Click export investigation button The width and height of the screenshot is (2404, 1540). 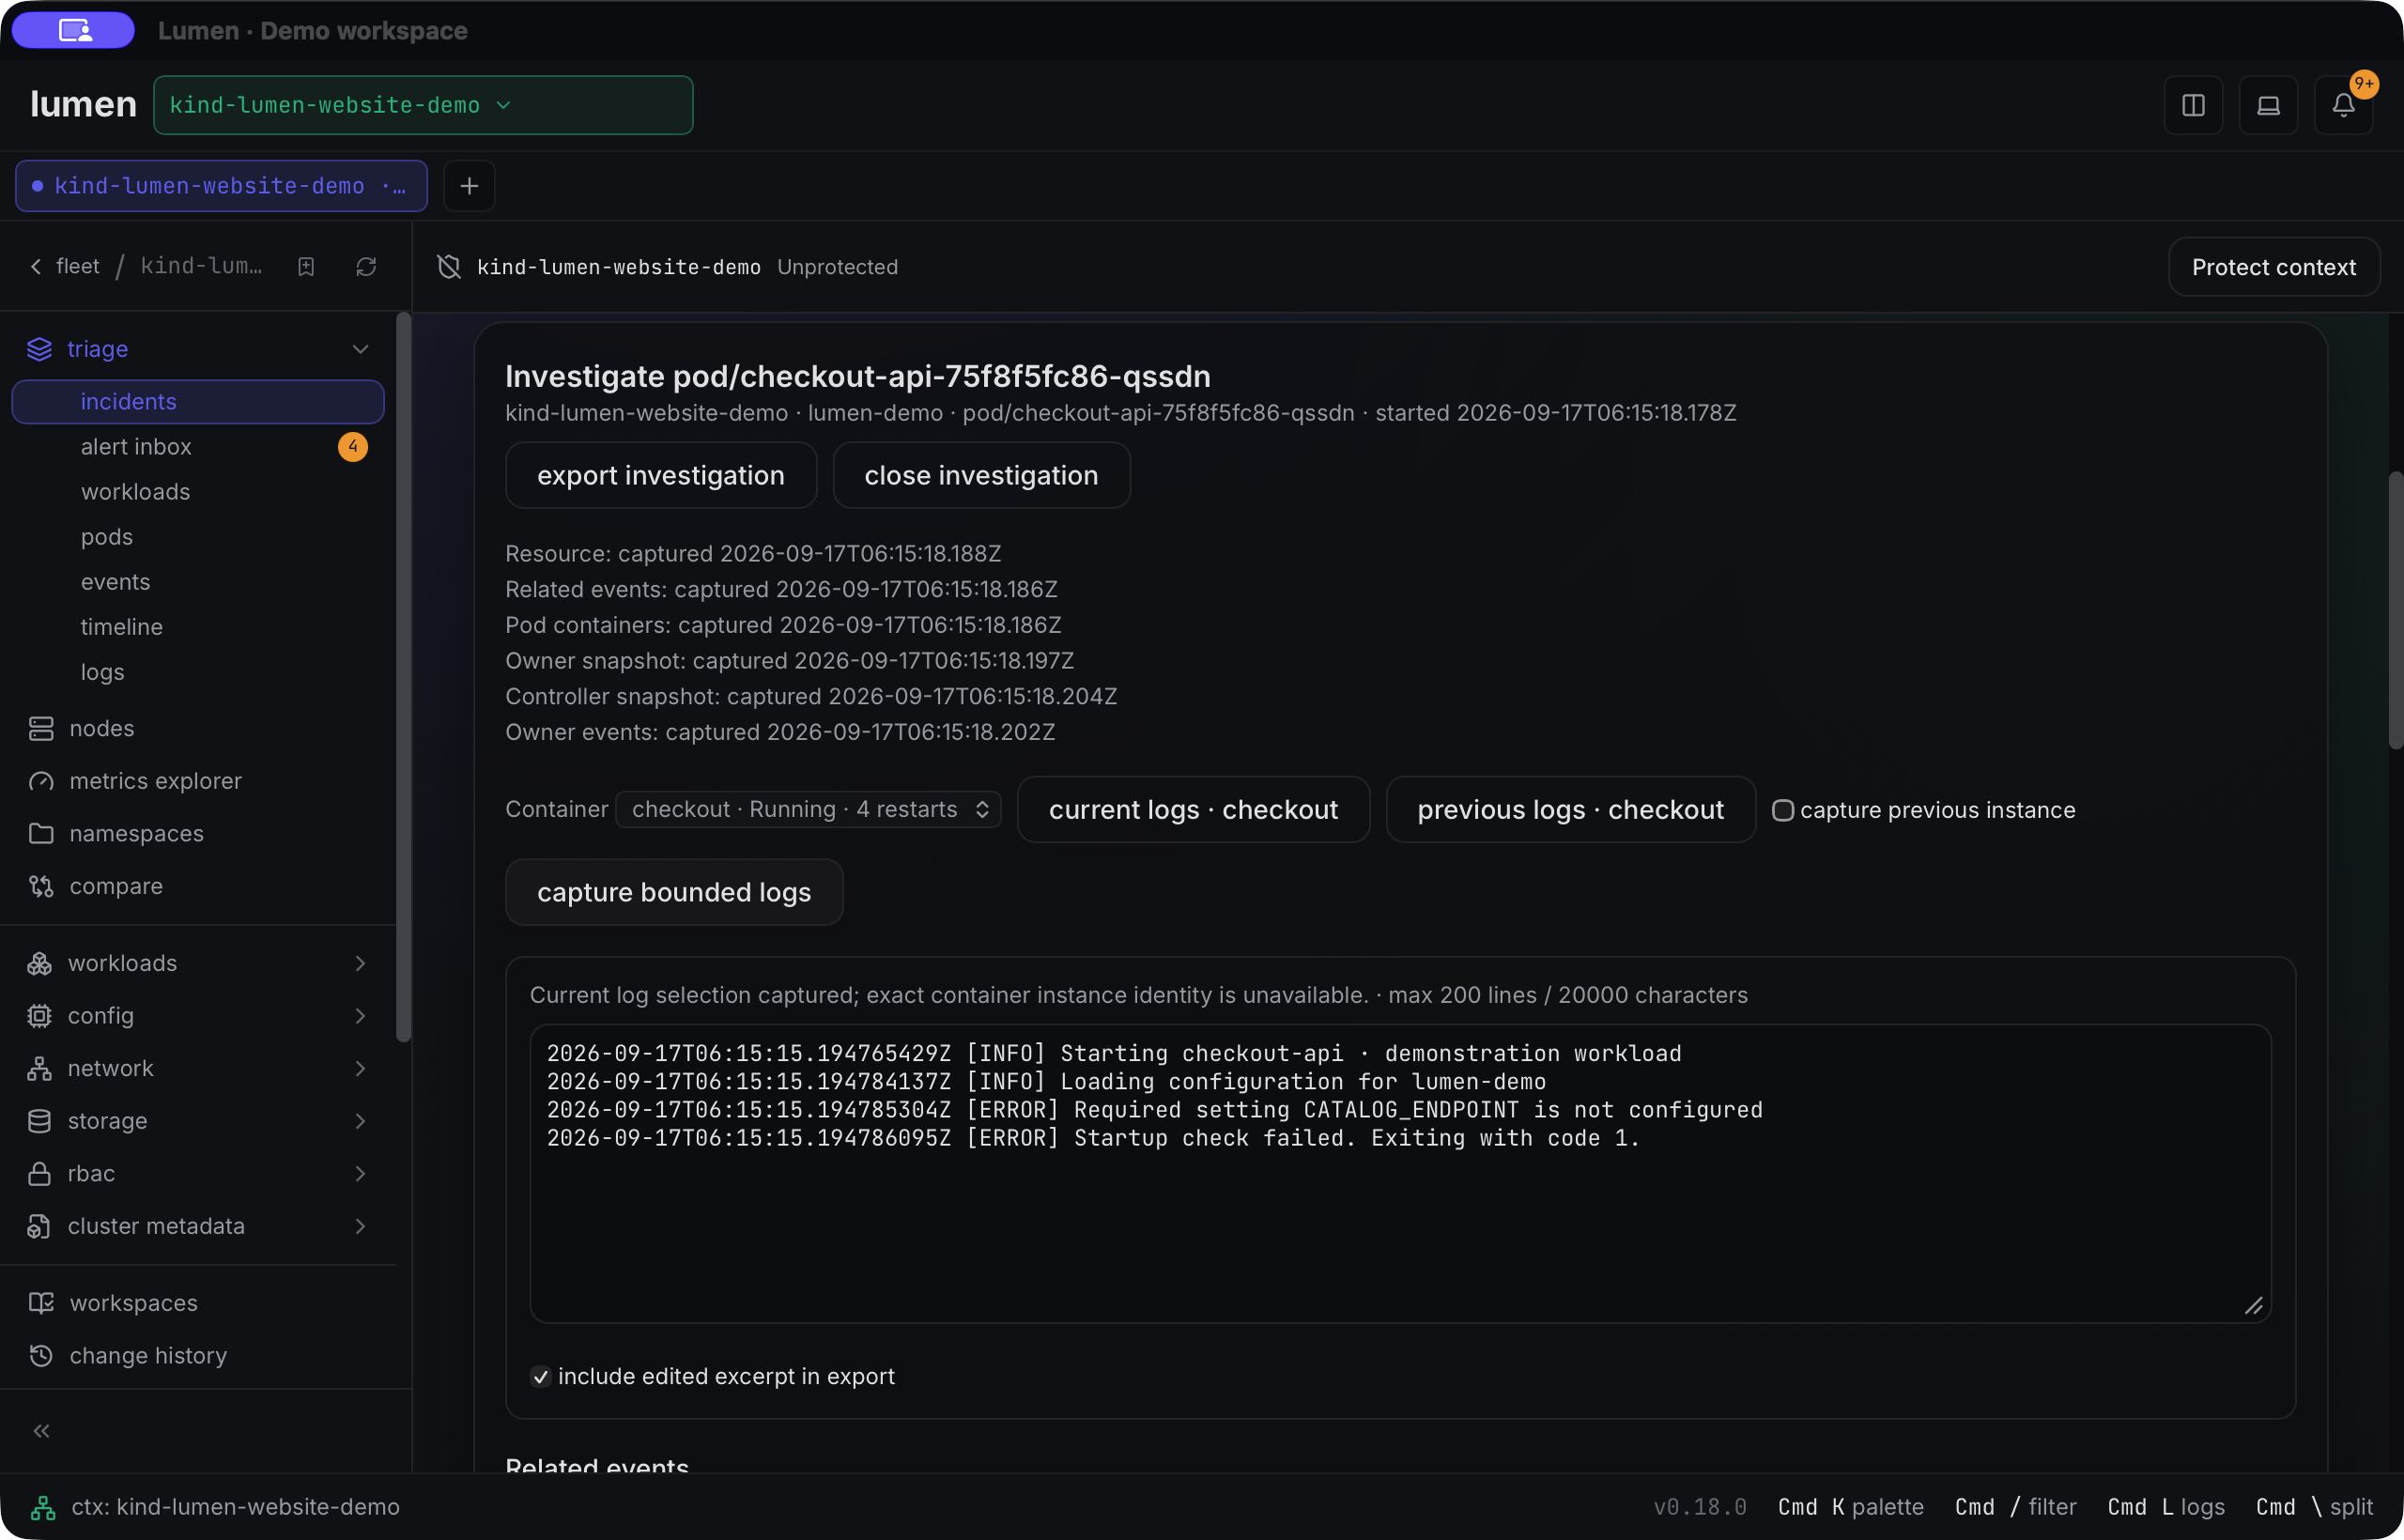pyautogui.click(x=661, y=475)
